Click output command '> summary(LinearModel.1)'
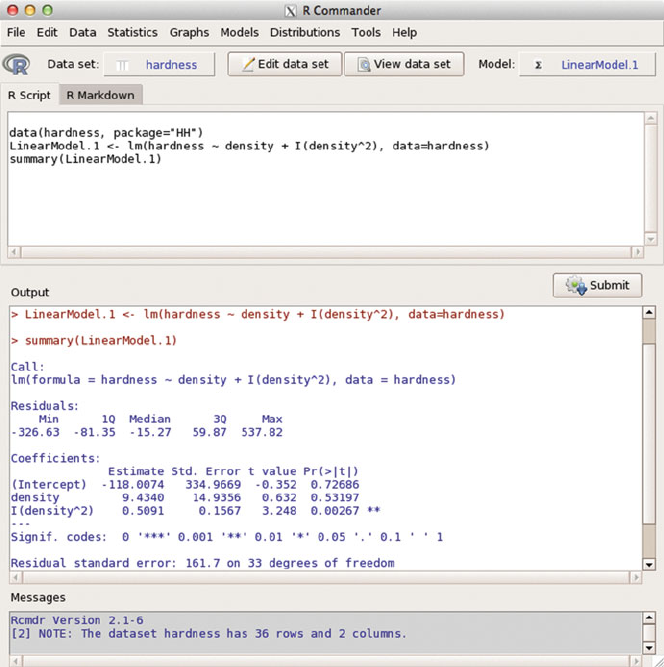The image size is (664, 667). pyautogui.click(x=94, y=341)
